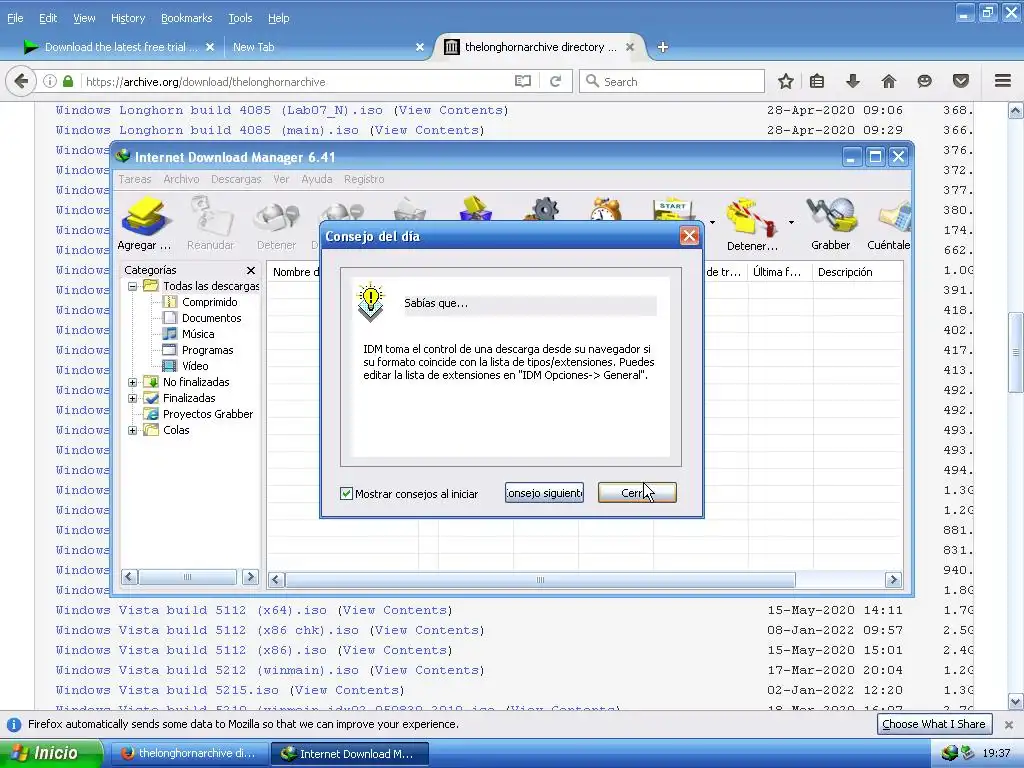Click the Detener cola toolbar icon
Image resolution: width=1024 pixels, height=768 pixels.
(752, 224)
